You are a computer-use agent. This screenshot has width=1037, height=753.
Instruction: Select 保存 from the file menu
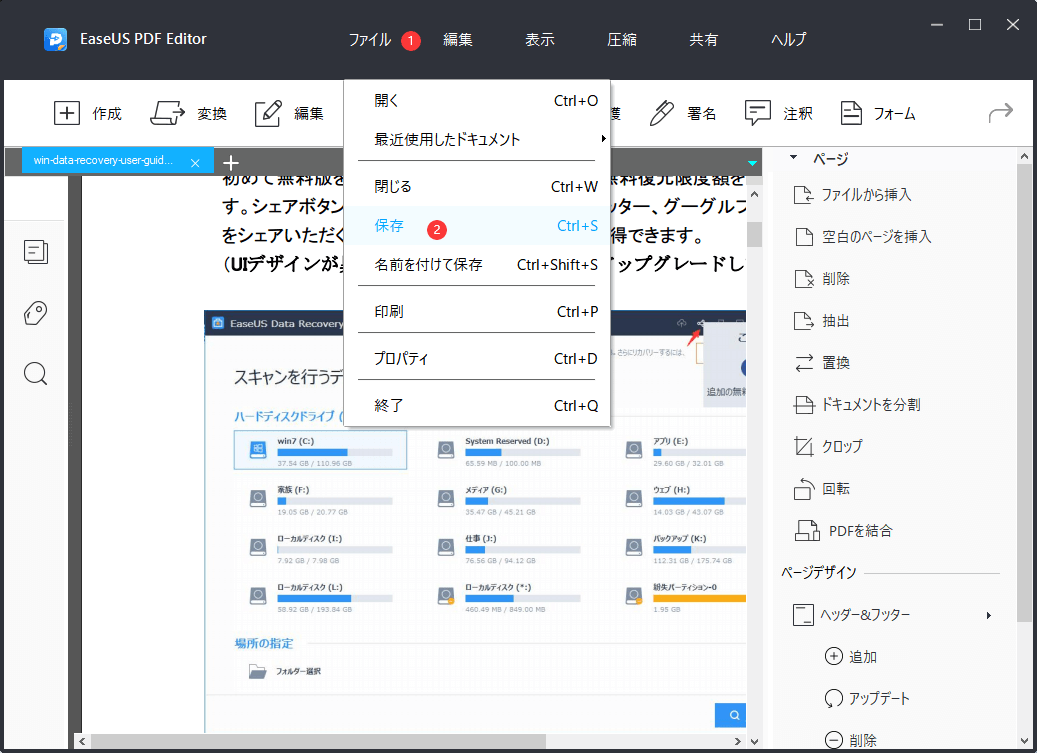point(390,226)
